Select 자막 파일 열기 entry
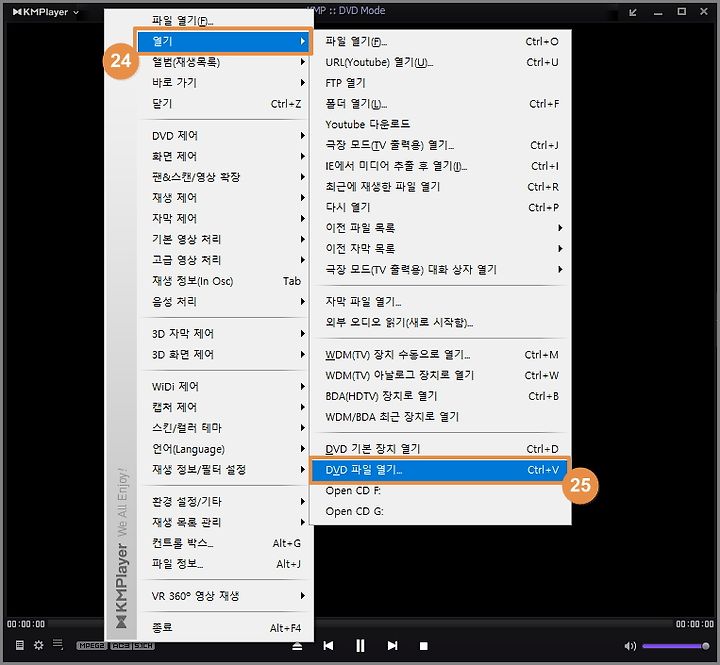The height and width of the screenshot is (665, 720). click(x=442, y=301)
